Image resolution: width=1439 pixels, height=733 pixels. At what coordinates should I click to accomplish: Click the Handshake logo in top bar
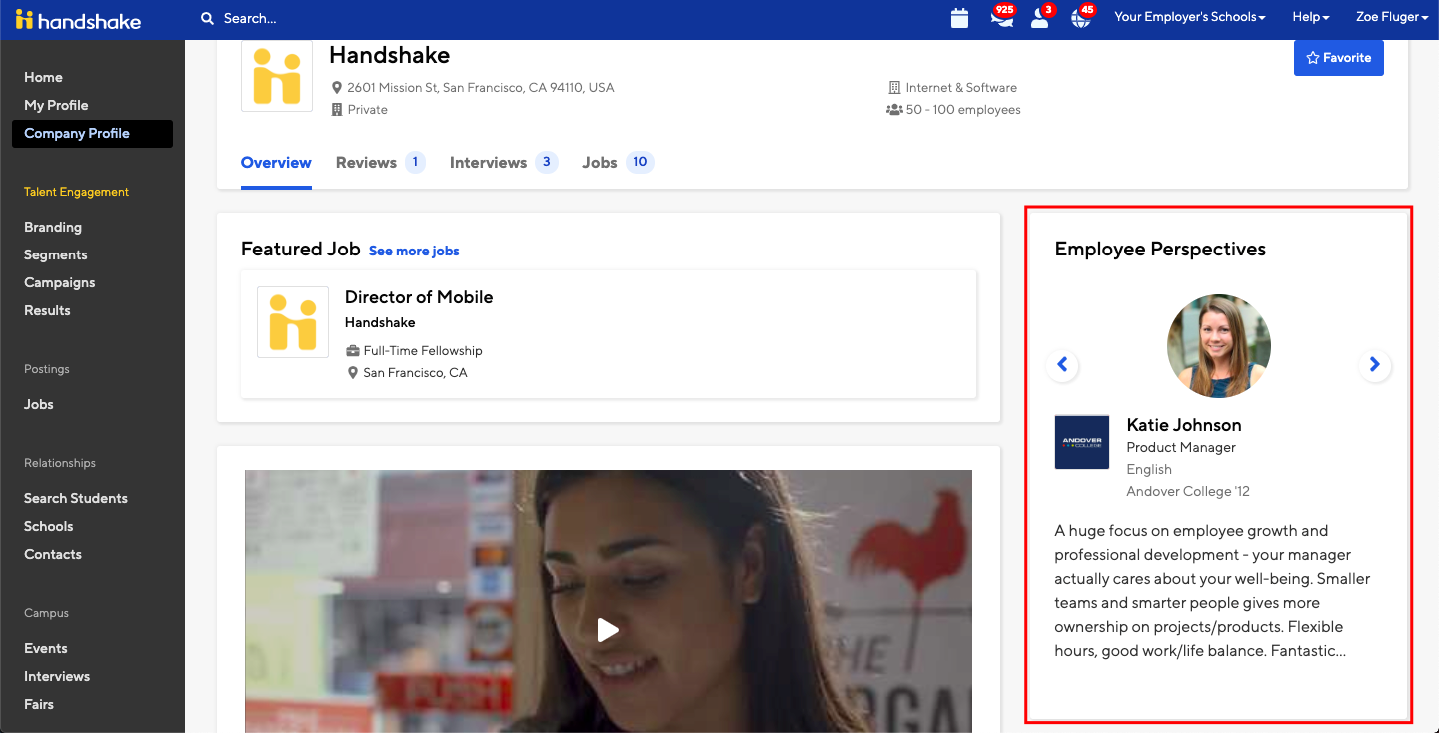point(78,19)
